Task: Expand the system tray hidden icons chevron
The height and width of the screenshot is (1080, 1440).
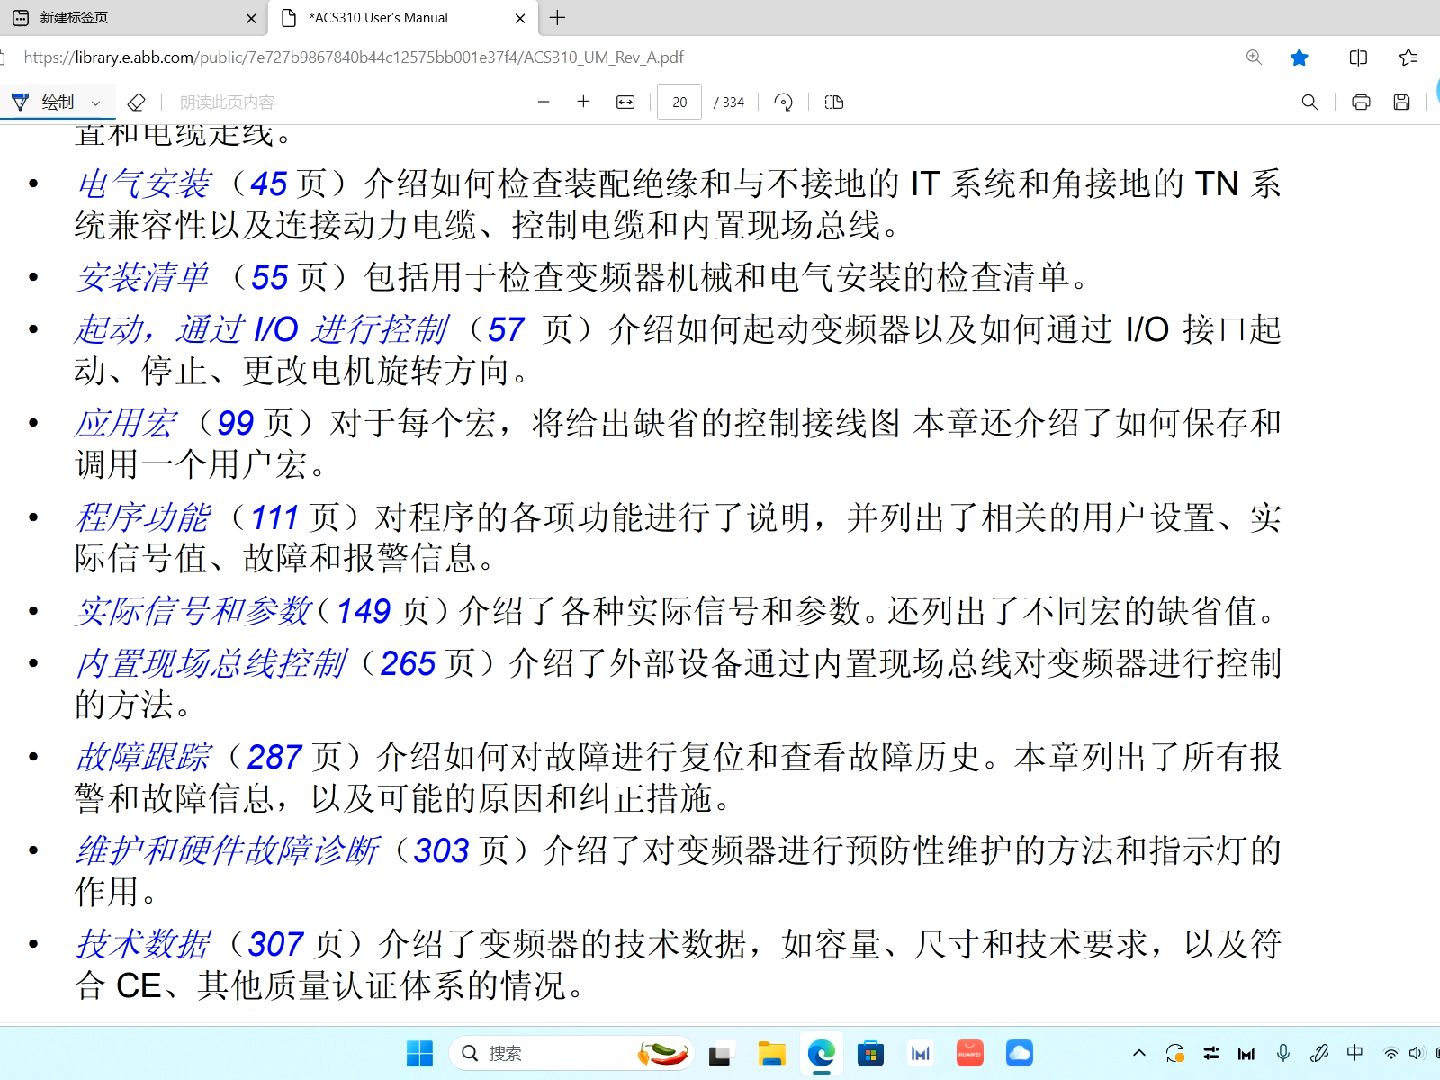Action: coord(1139,1053)
